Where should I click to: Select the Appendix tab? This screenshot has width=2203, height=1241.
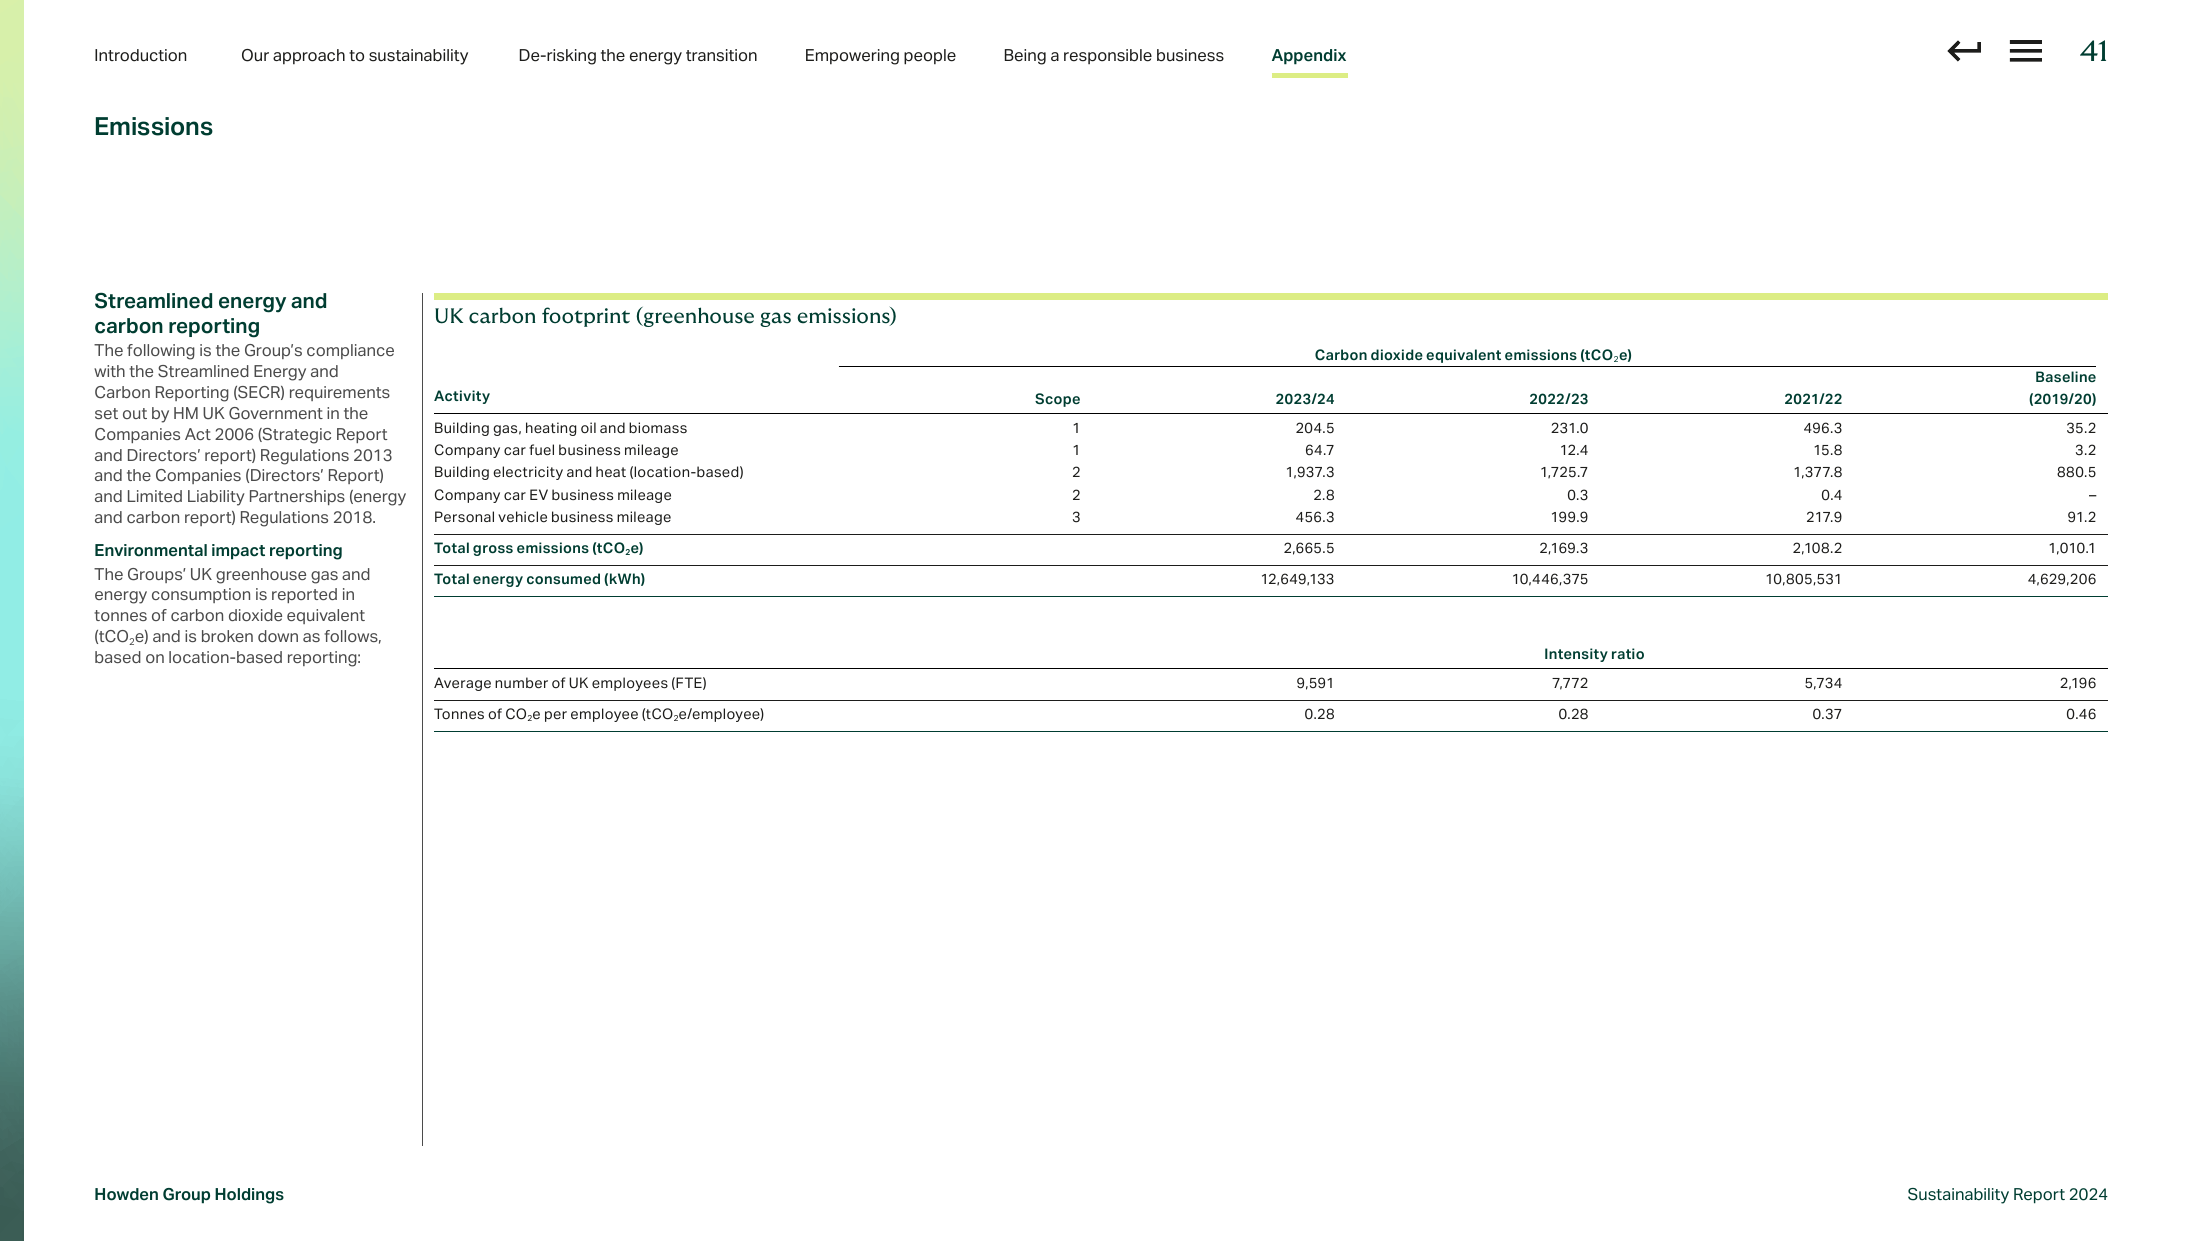[1309, 56]
